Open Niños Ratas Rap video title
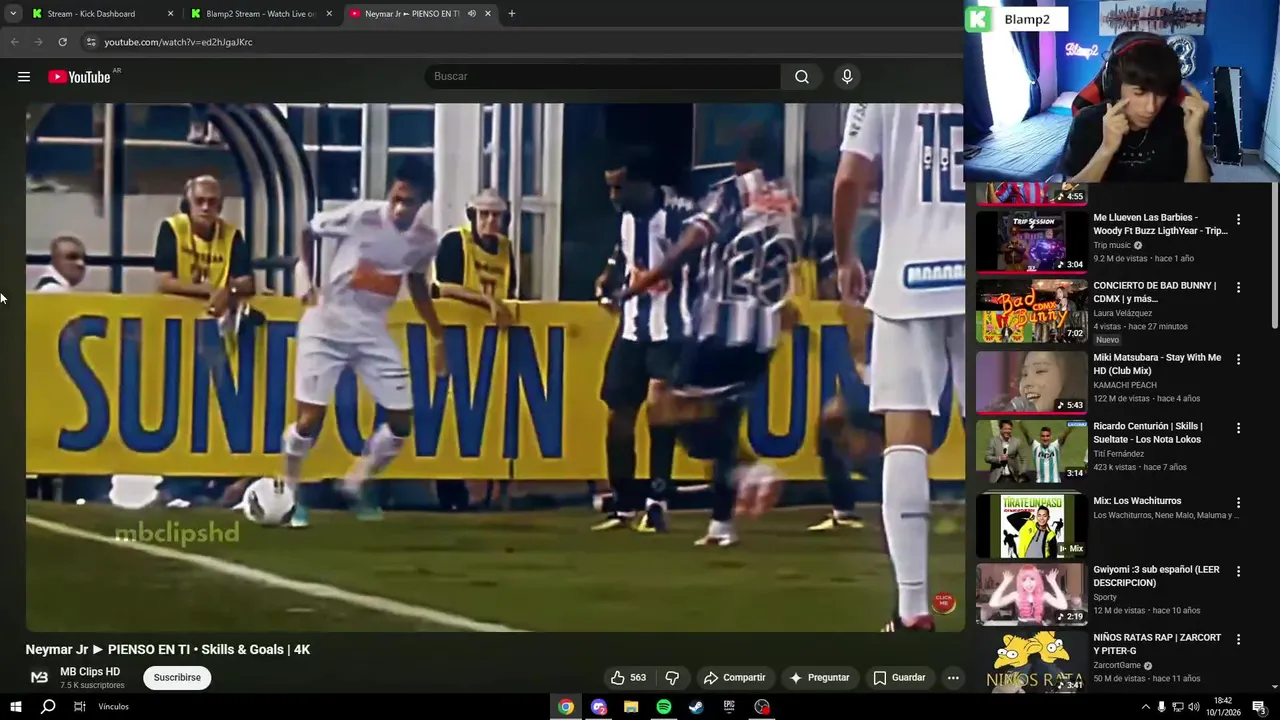The height and width of the screenshot is (720, 1280). point(1157,644)
